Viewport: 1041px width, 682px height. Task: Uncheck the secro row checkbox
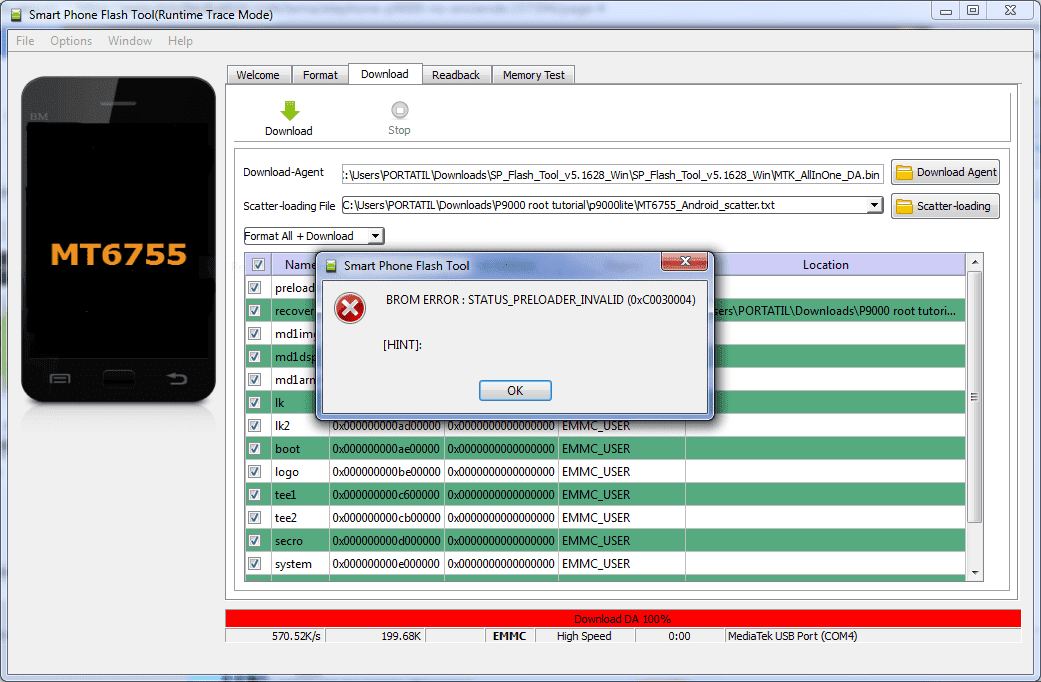[254, 541]
